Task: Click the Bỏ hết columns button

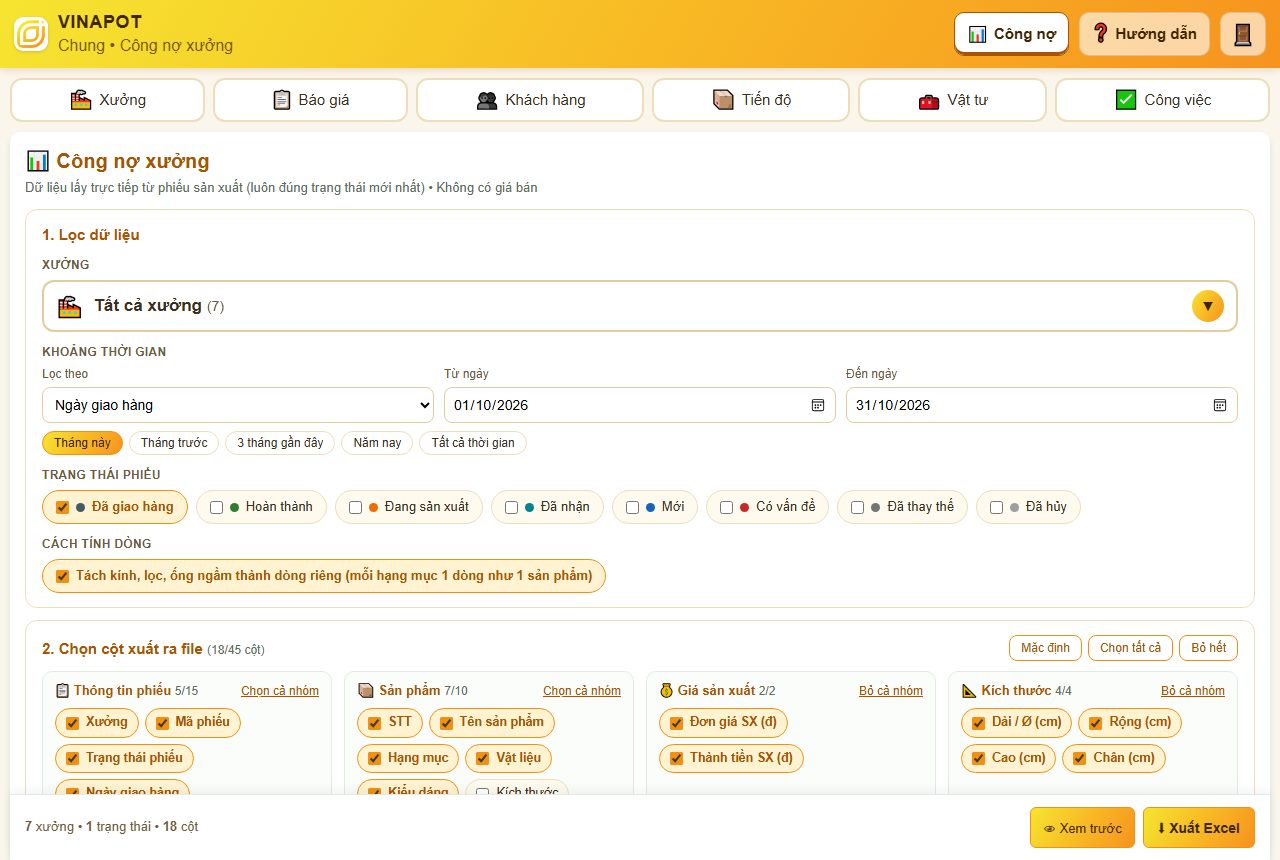Action: pyautogui.click(x=1208, y=648)
